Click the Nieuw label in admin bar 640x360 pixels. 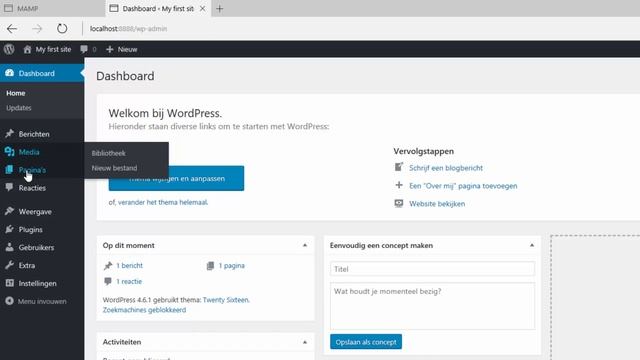(x=127, y=49)
